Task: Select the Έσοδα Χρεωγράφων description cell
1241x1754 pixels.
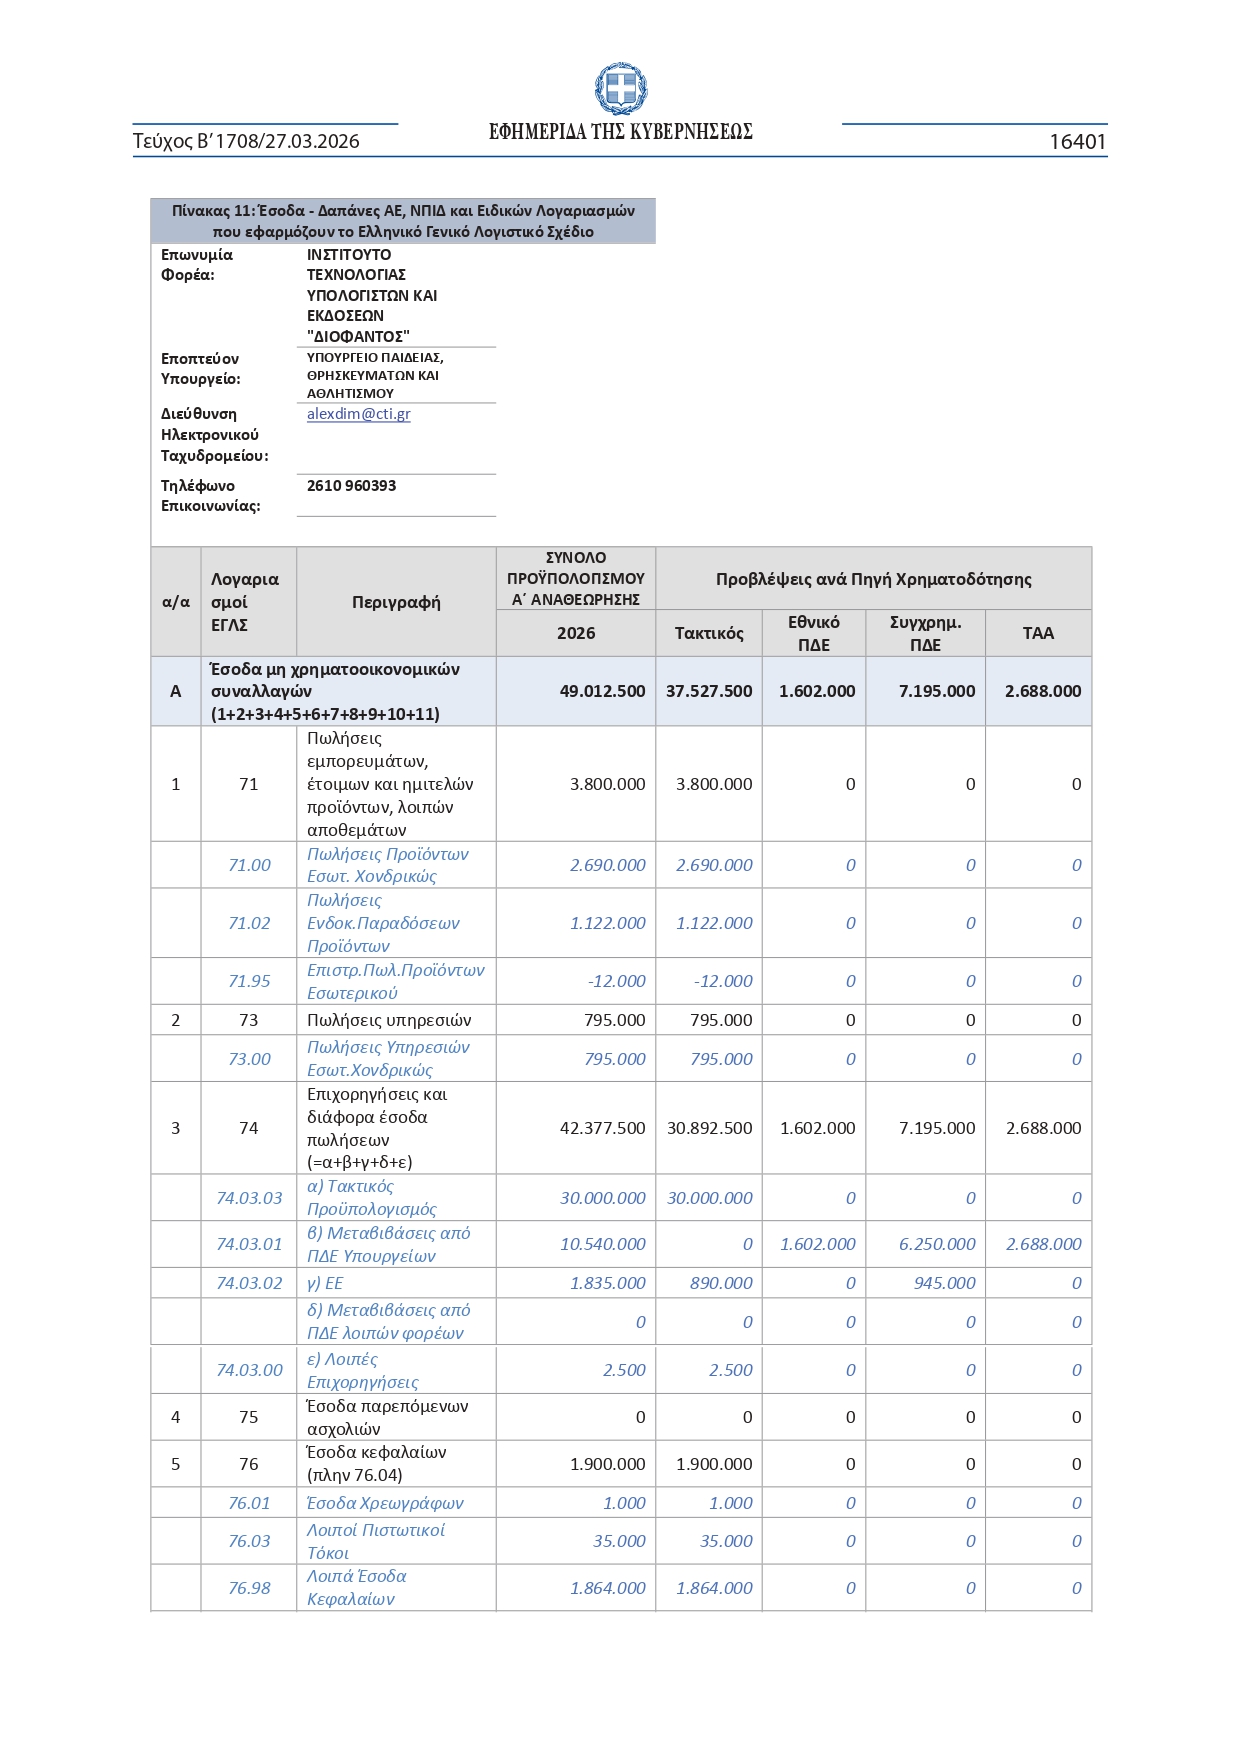Action: [x=384, y=1503]
